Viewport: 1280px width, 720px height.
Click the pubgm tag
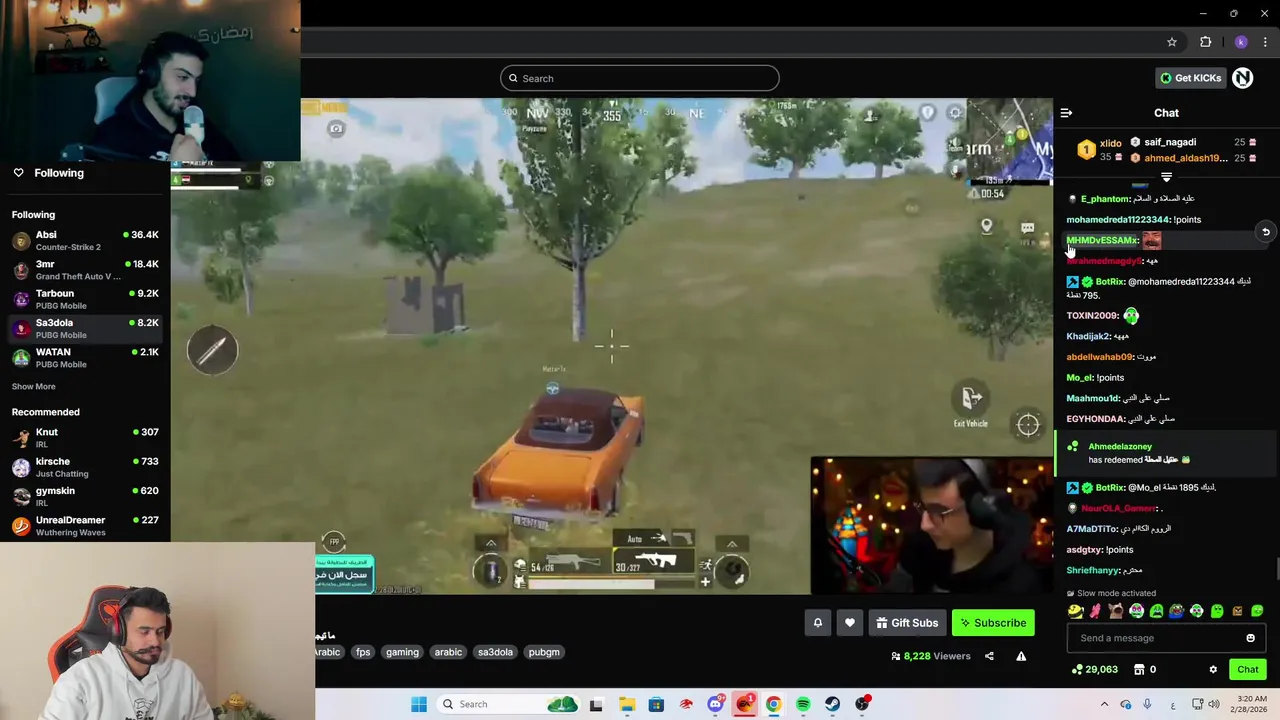click(544, 652)
